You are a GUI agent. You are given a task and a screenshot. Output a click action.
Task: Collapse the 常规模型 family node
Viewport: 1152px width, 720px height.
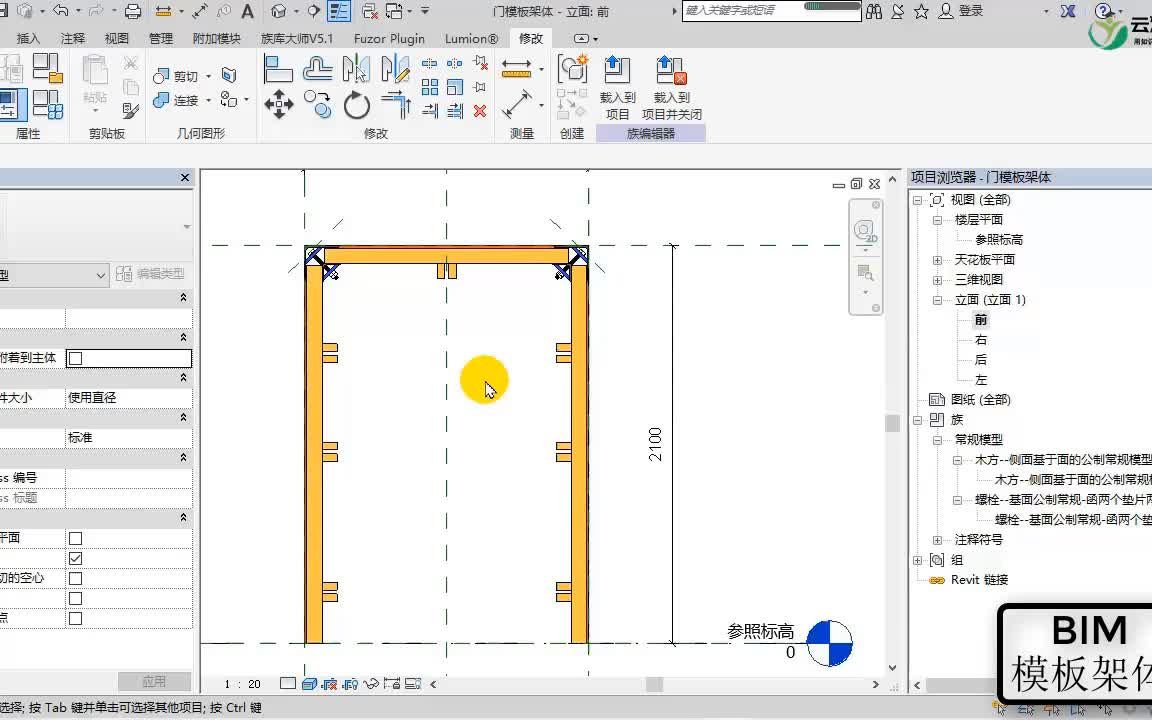[x=937, y=440]
